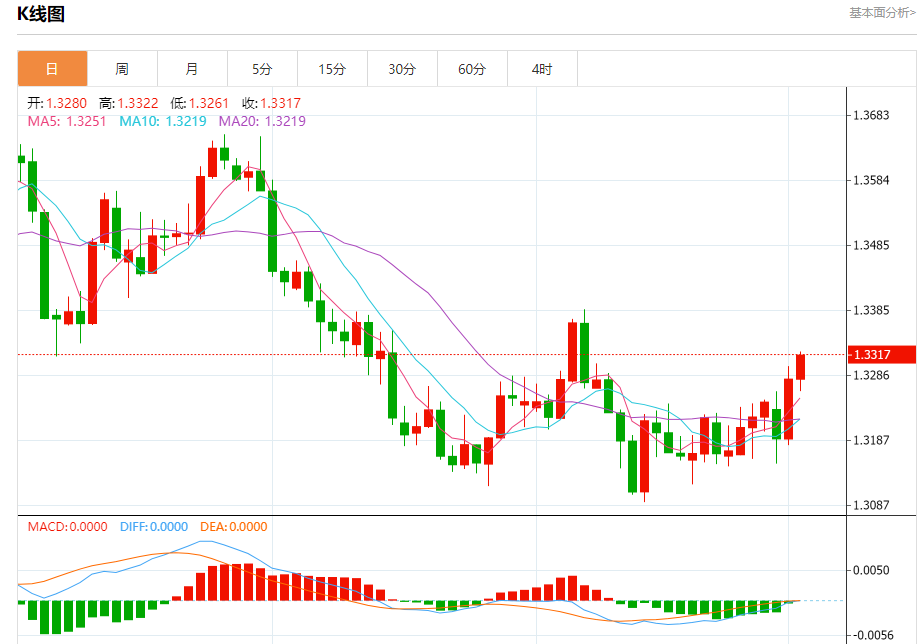Click the DEA:0.0000 label
The image size is (924, 644).
233,527
